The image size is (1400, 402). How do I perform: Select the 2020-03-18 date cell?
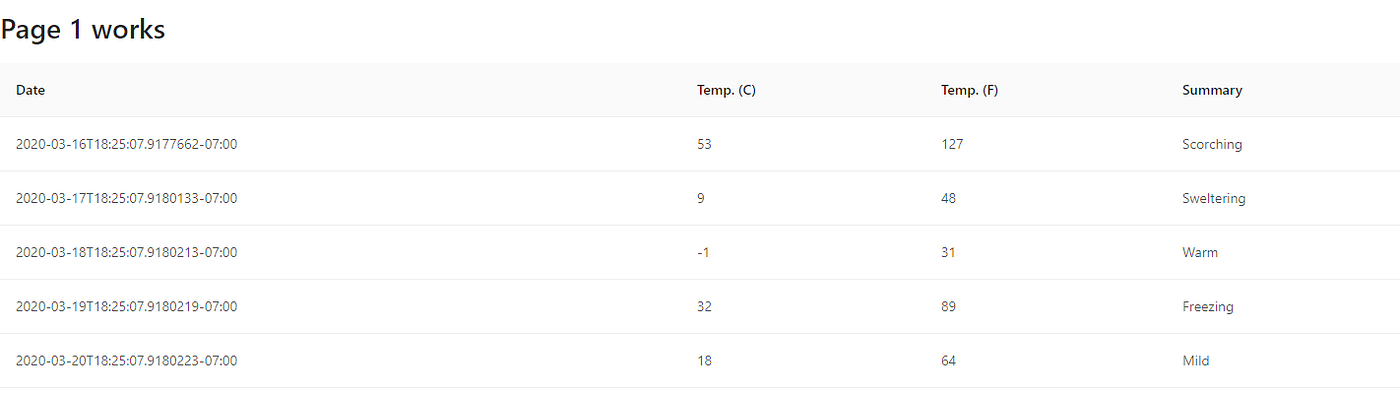point(126,252)
